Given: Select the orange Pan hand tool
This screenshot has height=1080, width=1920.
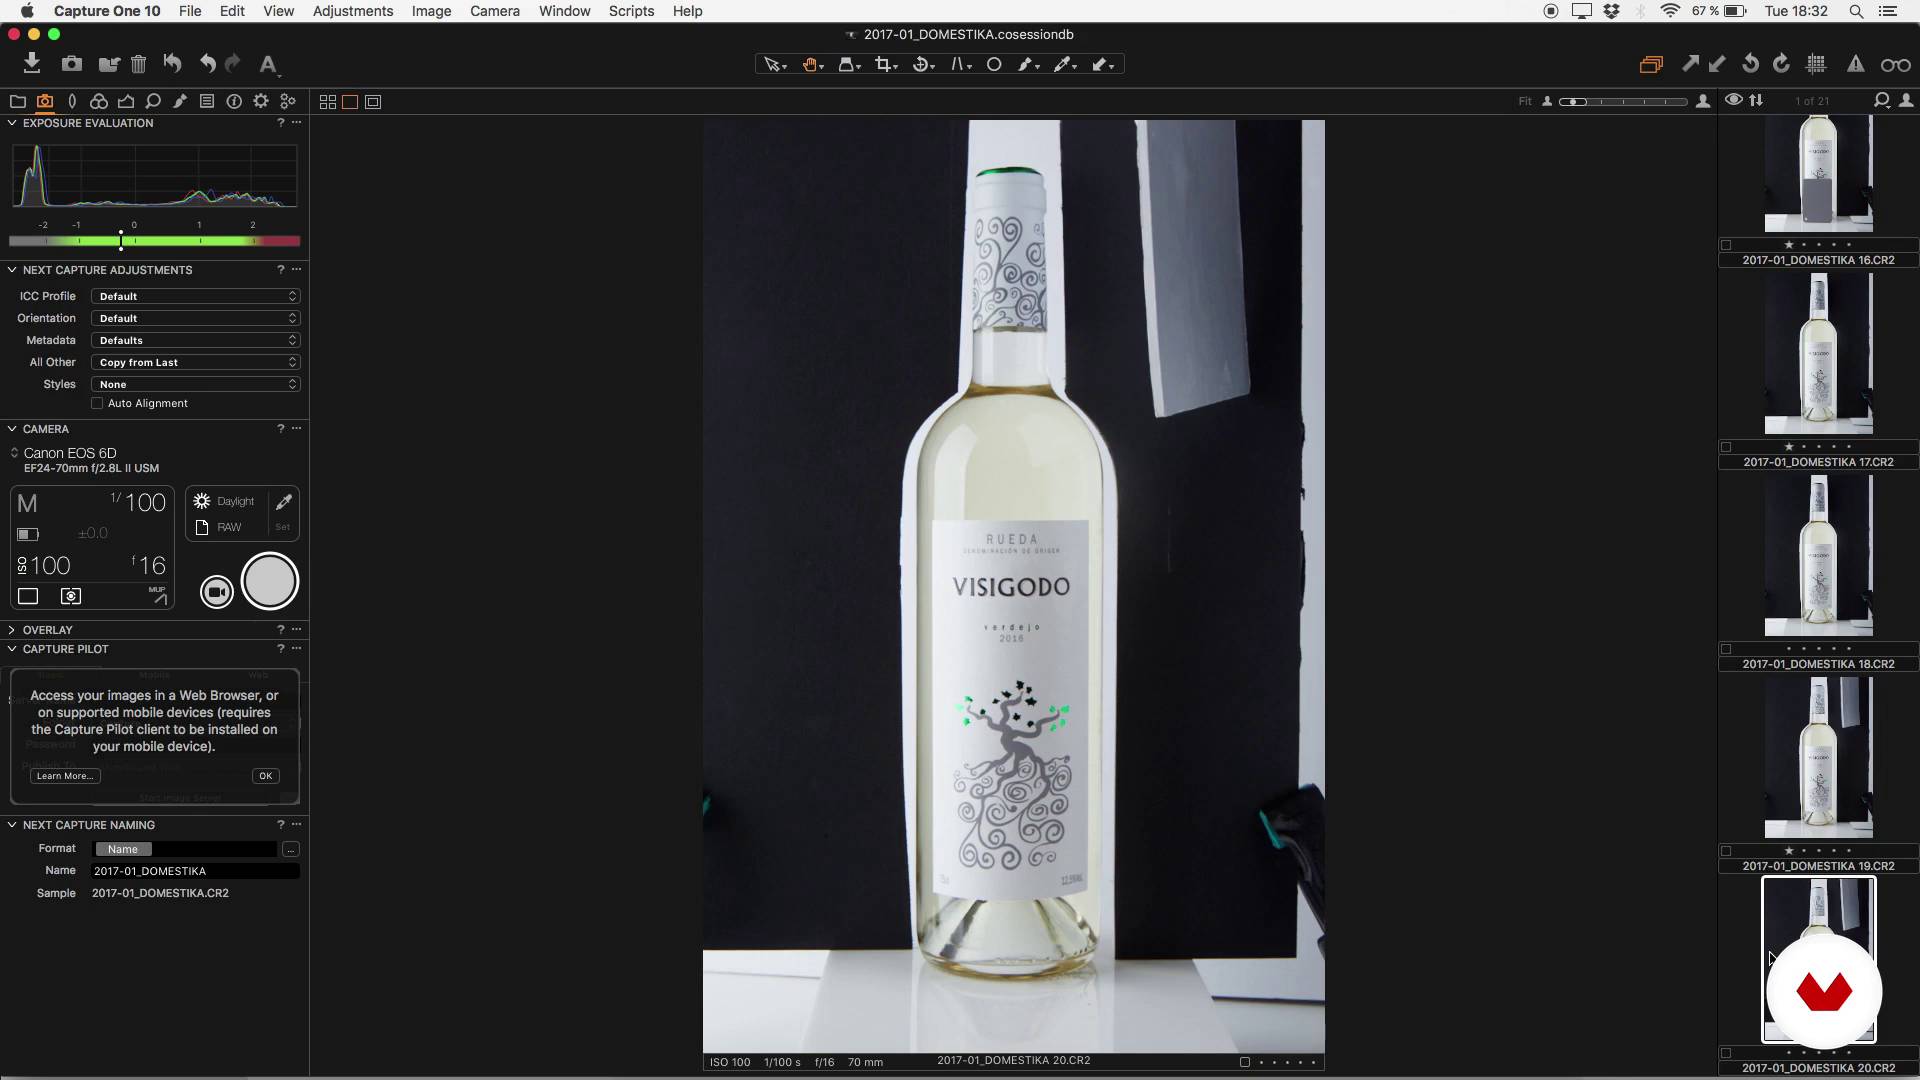Looking at the screenshot, I should [x=812, y=64].
